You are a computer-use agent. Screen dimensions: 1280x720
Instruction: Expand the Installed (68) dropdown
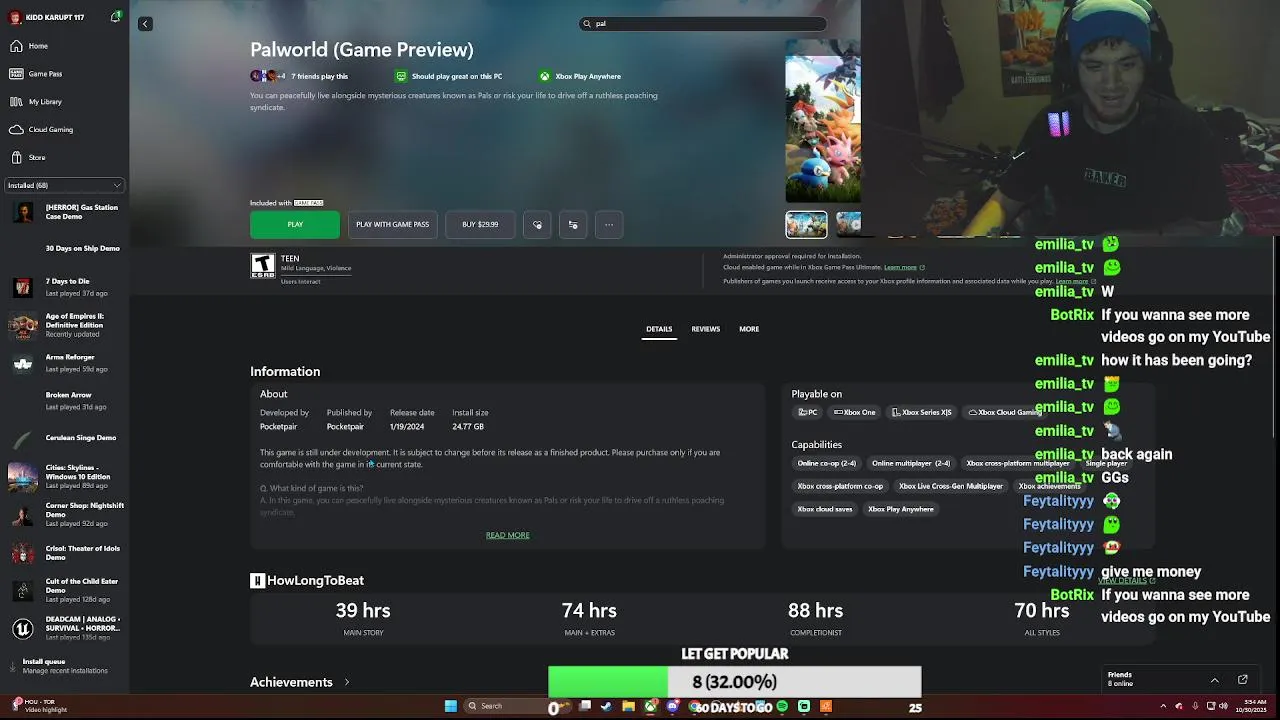coord(64,185)
